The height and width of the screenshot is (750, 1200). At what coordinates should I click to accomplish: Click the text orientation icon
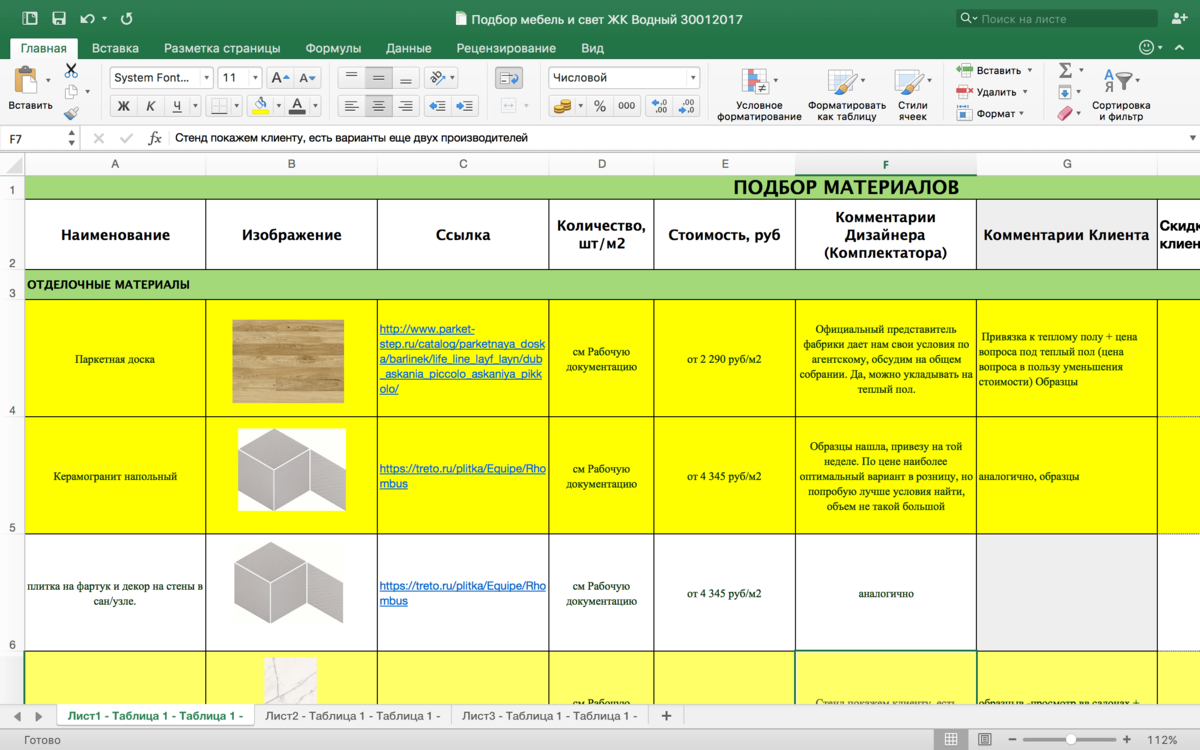pyautogui.click(x=436, y=78)
